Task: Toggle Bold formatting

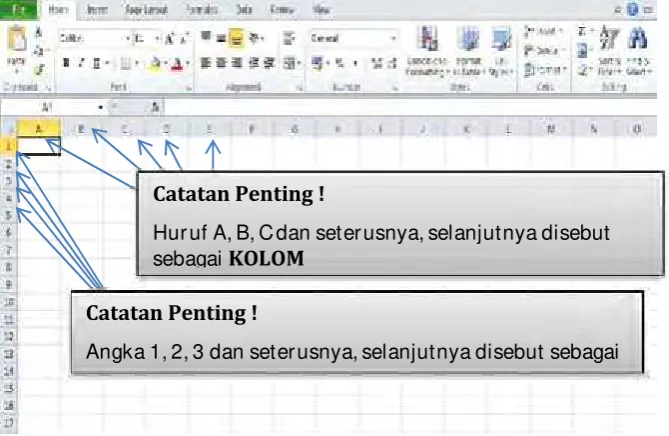Action: [66, 63]
